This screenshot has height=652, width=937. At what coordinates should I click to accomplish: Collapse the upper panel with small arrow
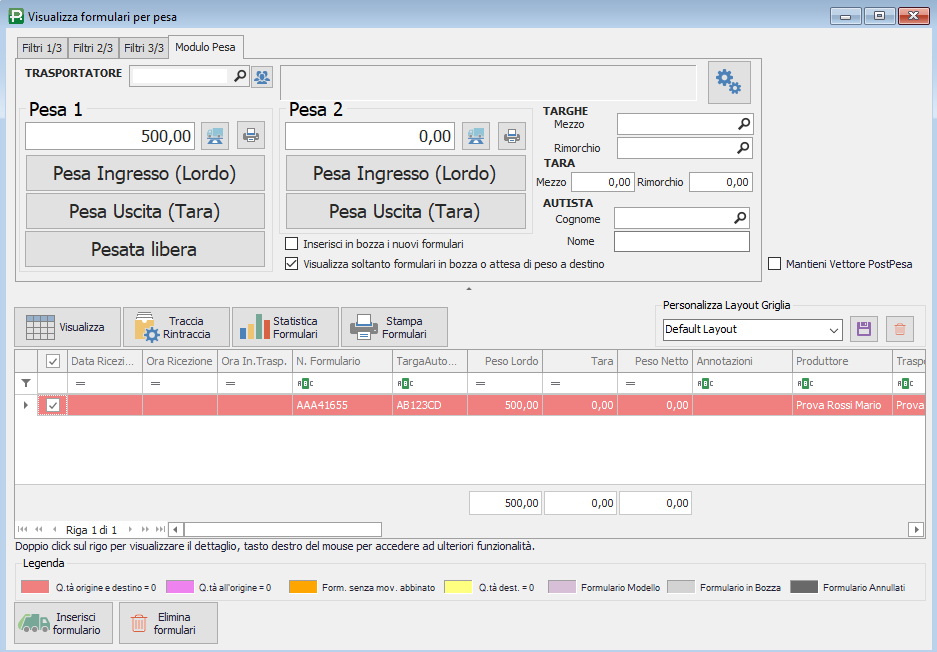(468, 288)
